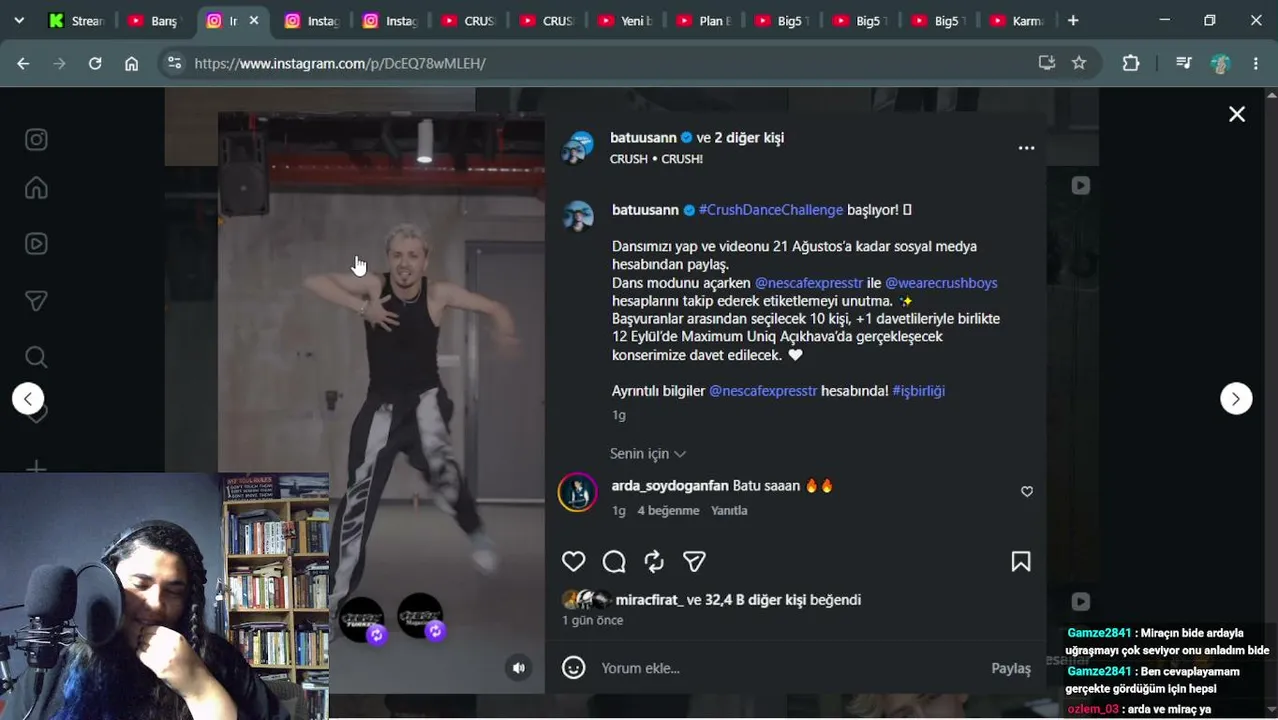Go to previous post with left arrow
Viewport: 1278px width, 720px height.
click(x=28, y=398)
